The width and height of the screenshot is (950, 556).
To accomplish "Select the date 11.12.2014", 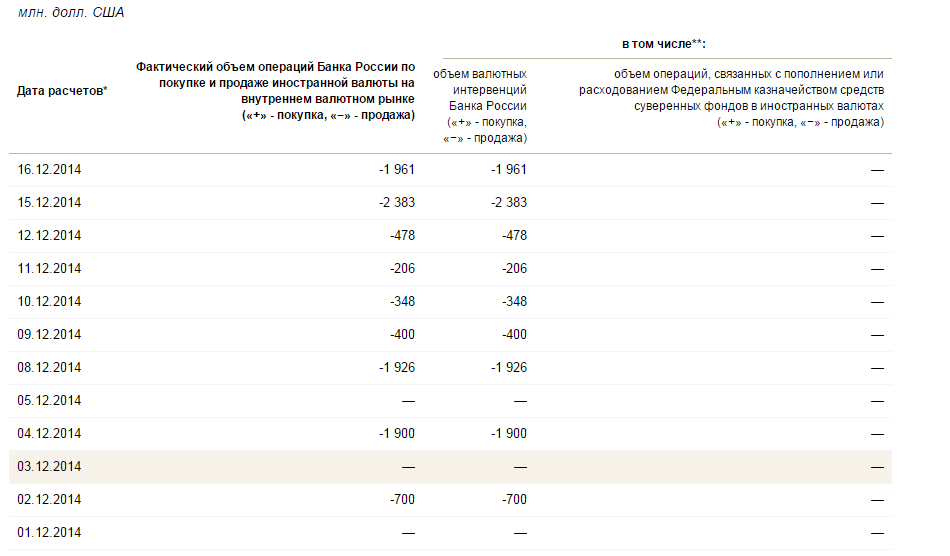I will [x=49, y=269].
